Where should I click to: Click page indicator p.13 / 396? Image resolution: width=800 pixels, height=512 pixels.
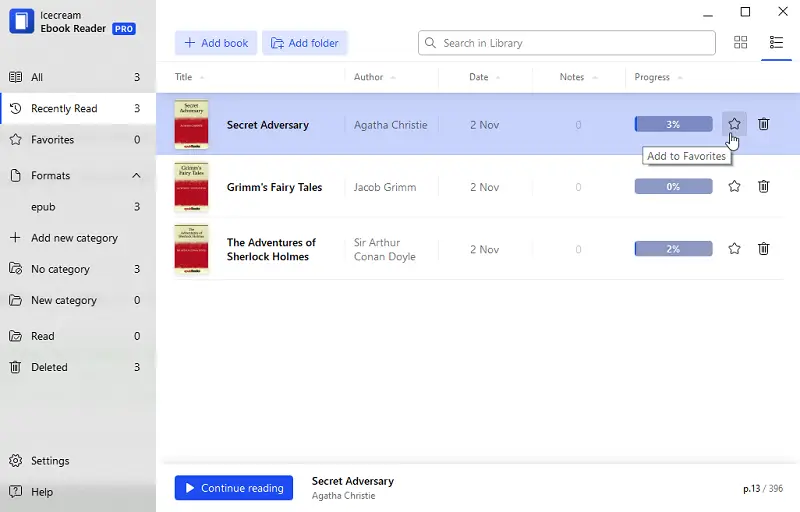pyautogui.click(x=763, y=489)
